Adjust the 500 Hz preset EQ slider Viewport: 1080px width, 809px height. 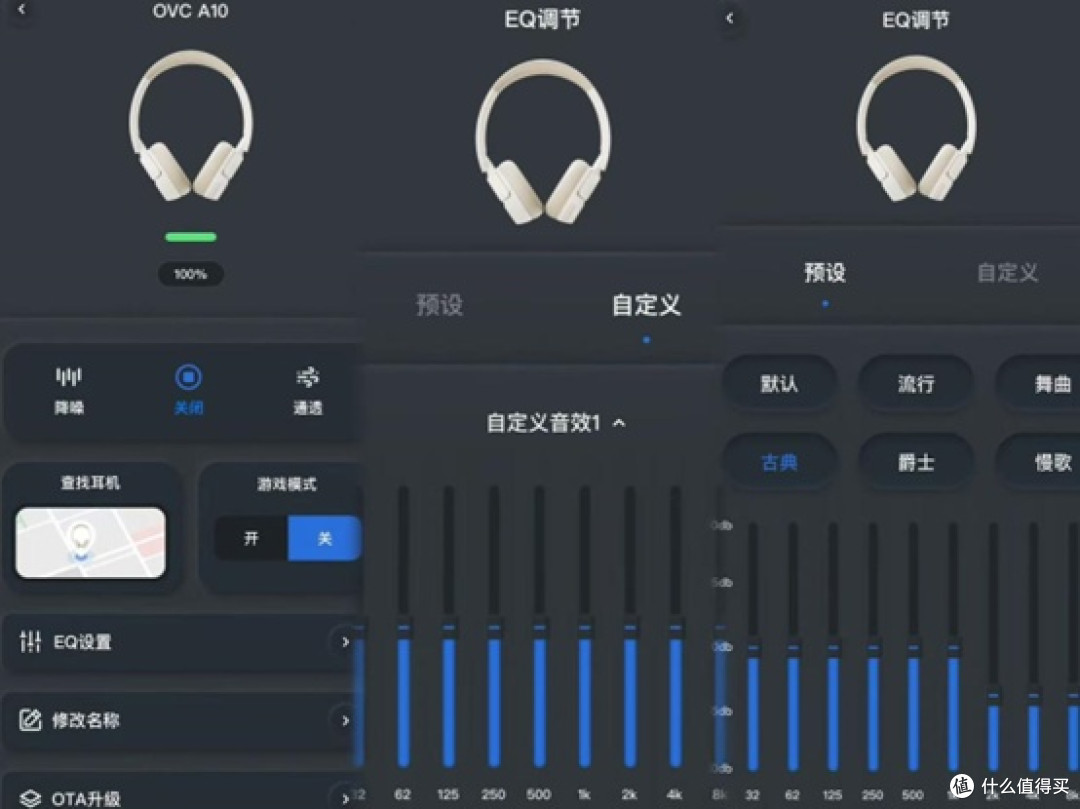pyautogui.click(x=913, y=648)
